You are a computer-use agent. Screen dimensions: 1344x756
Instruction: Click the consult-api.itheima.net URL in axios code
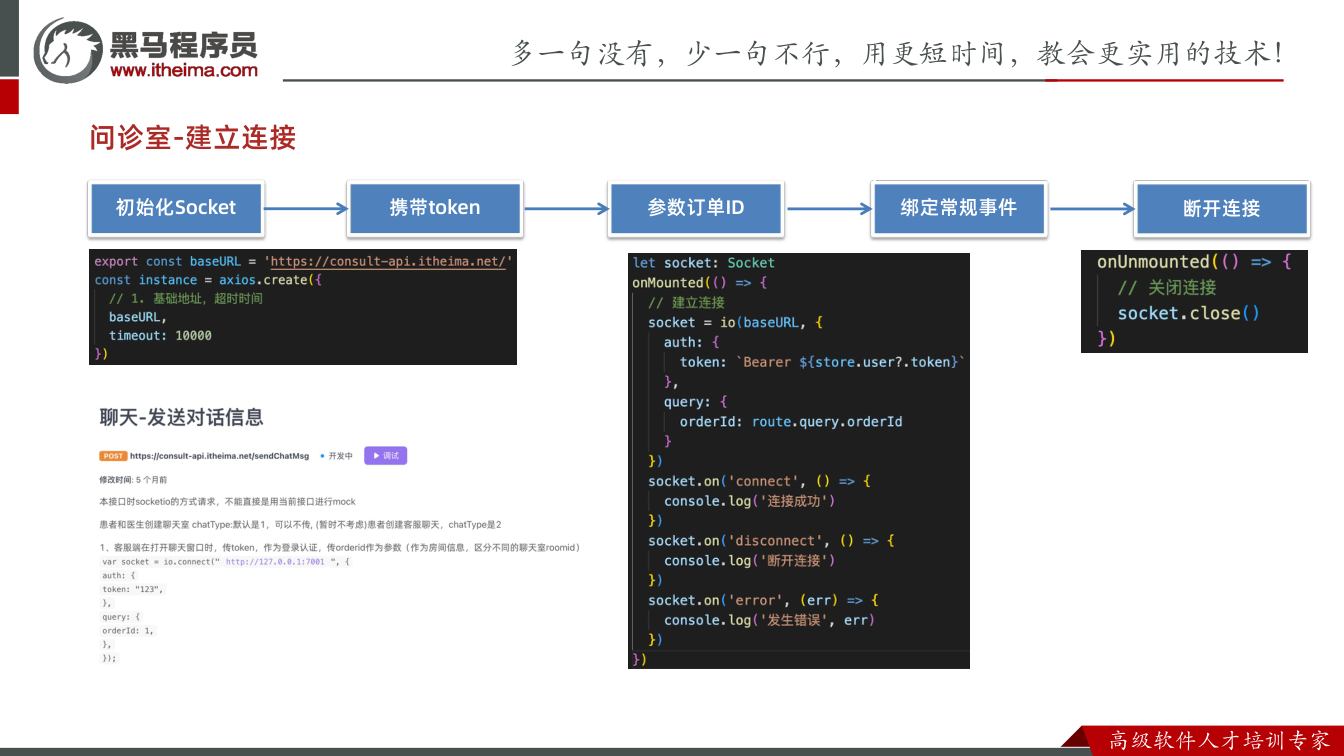tap(389, 262)
